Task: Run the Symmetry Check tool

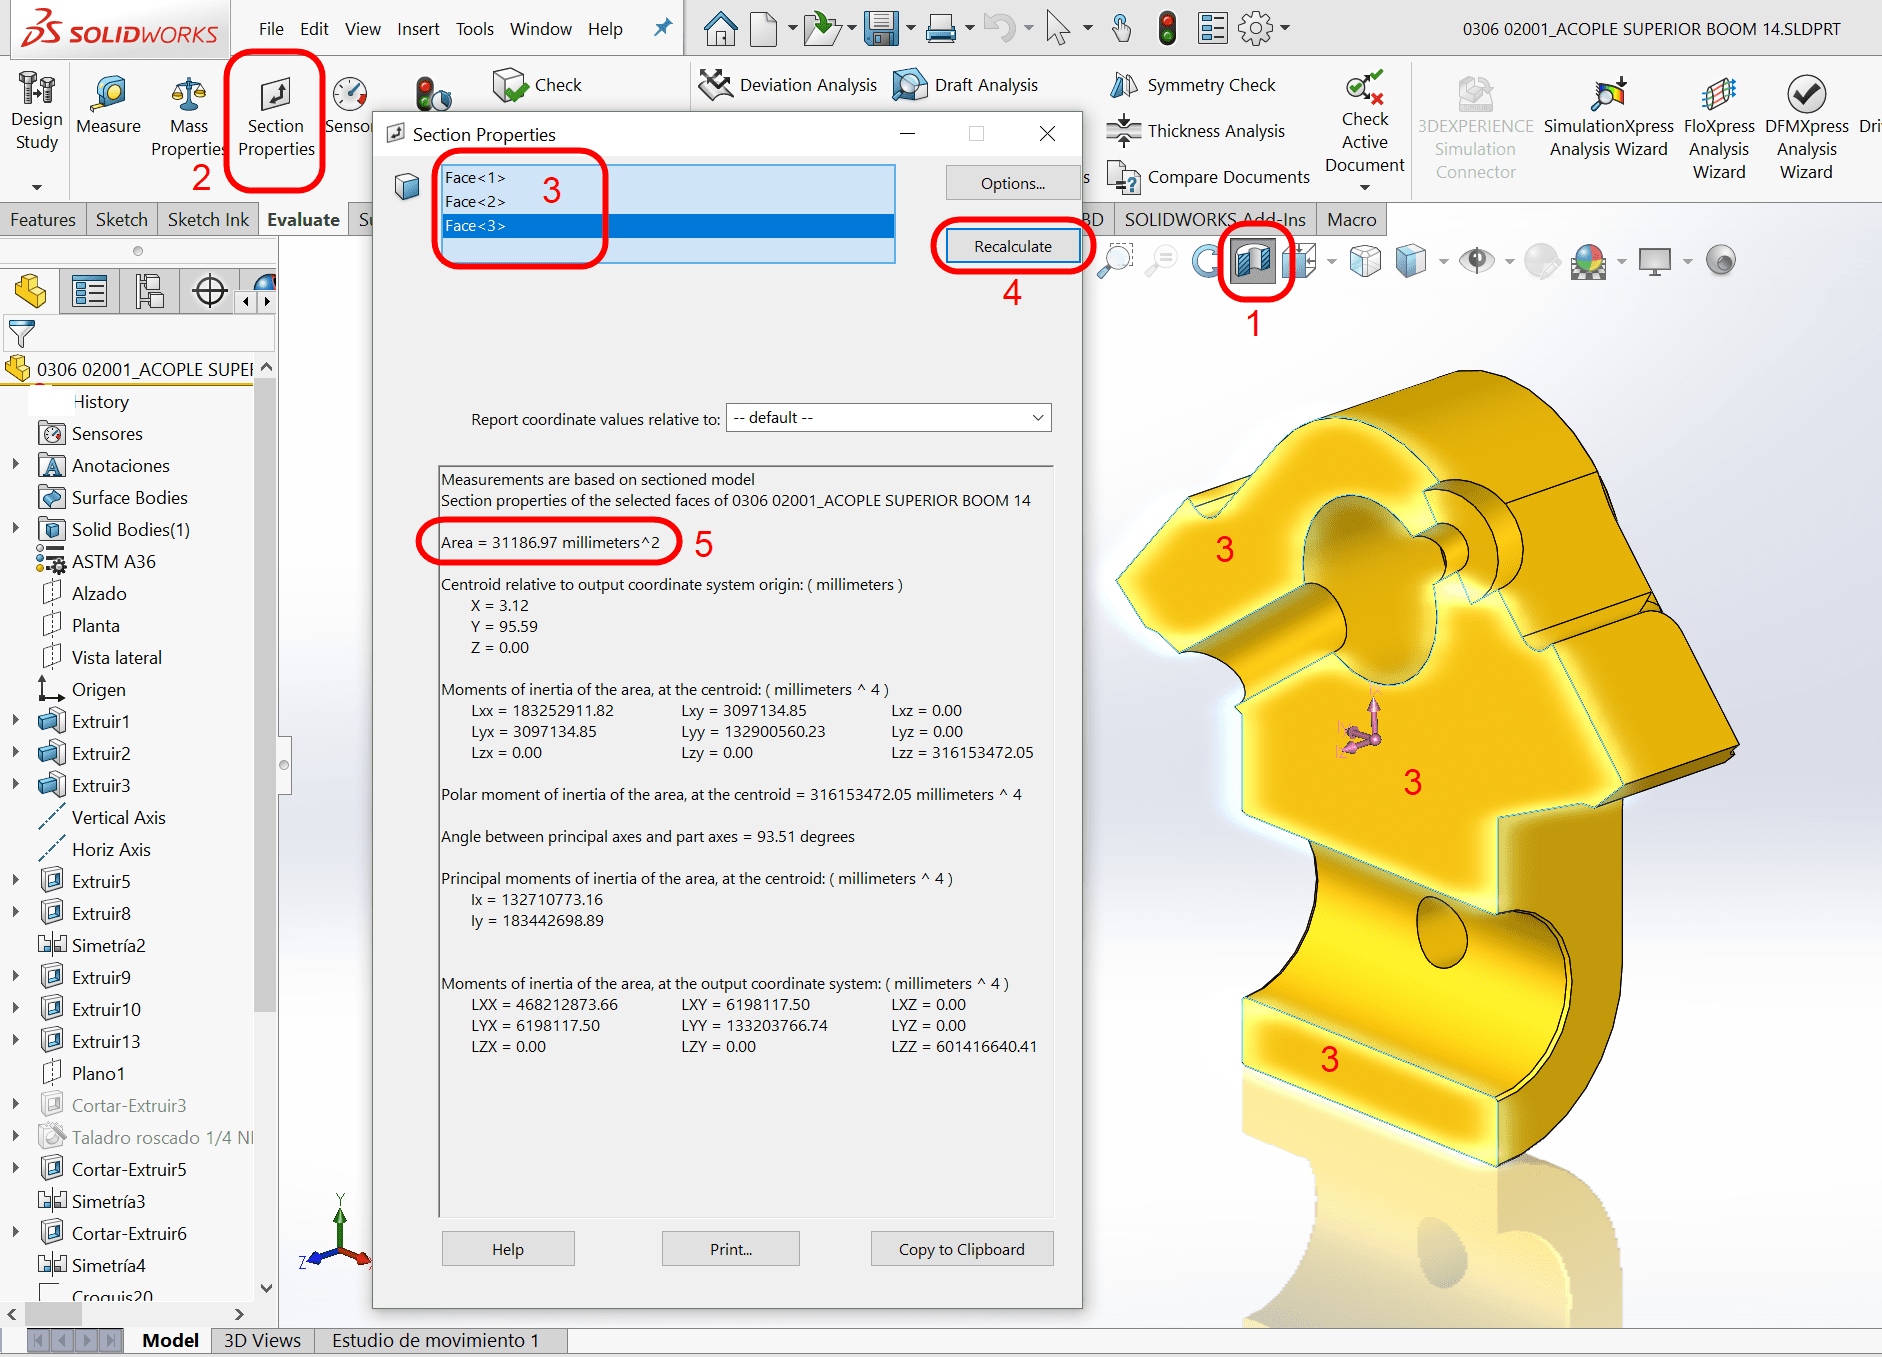Action: pos(1193,85)
